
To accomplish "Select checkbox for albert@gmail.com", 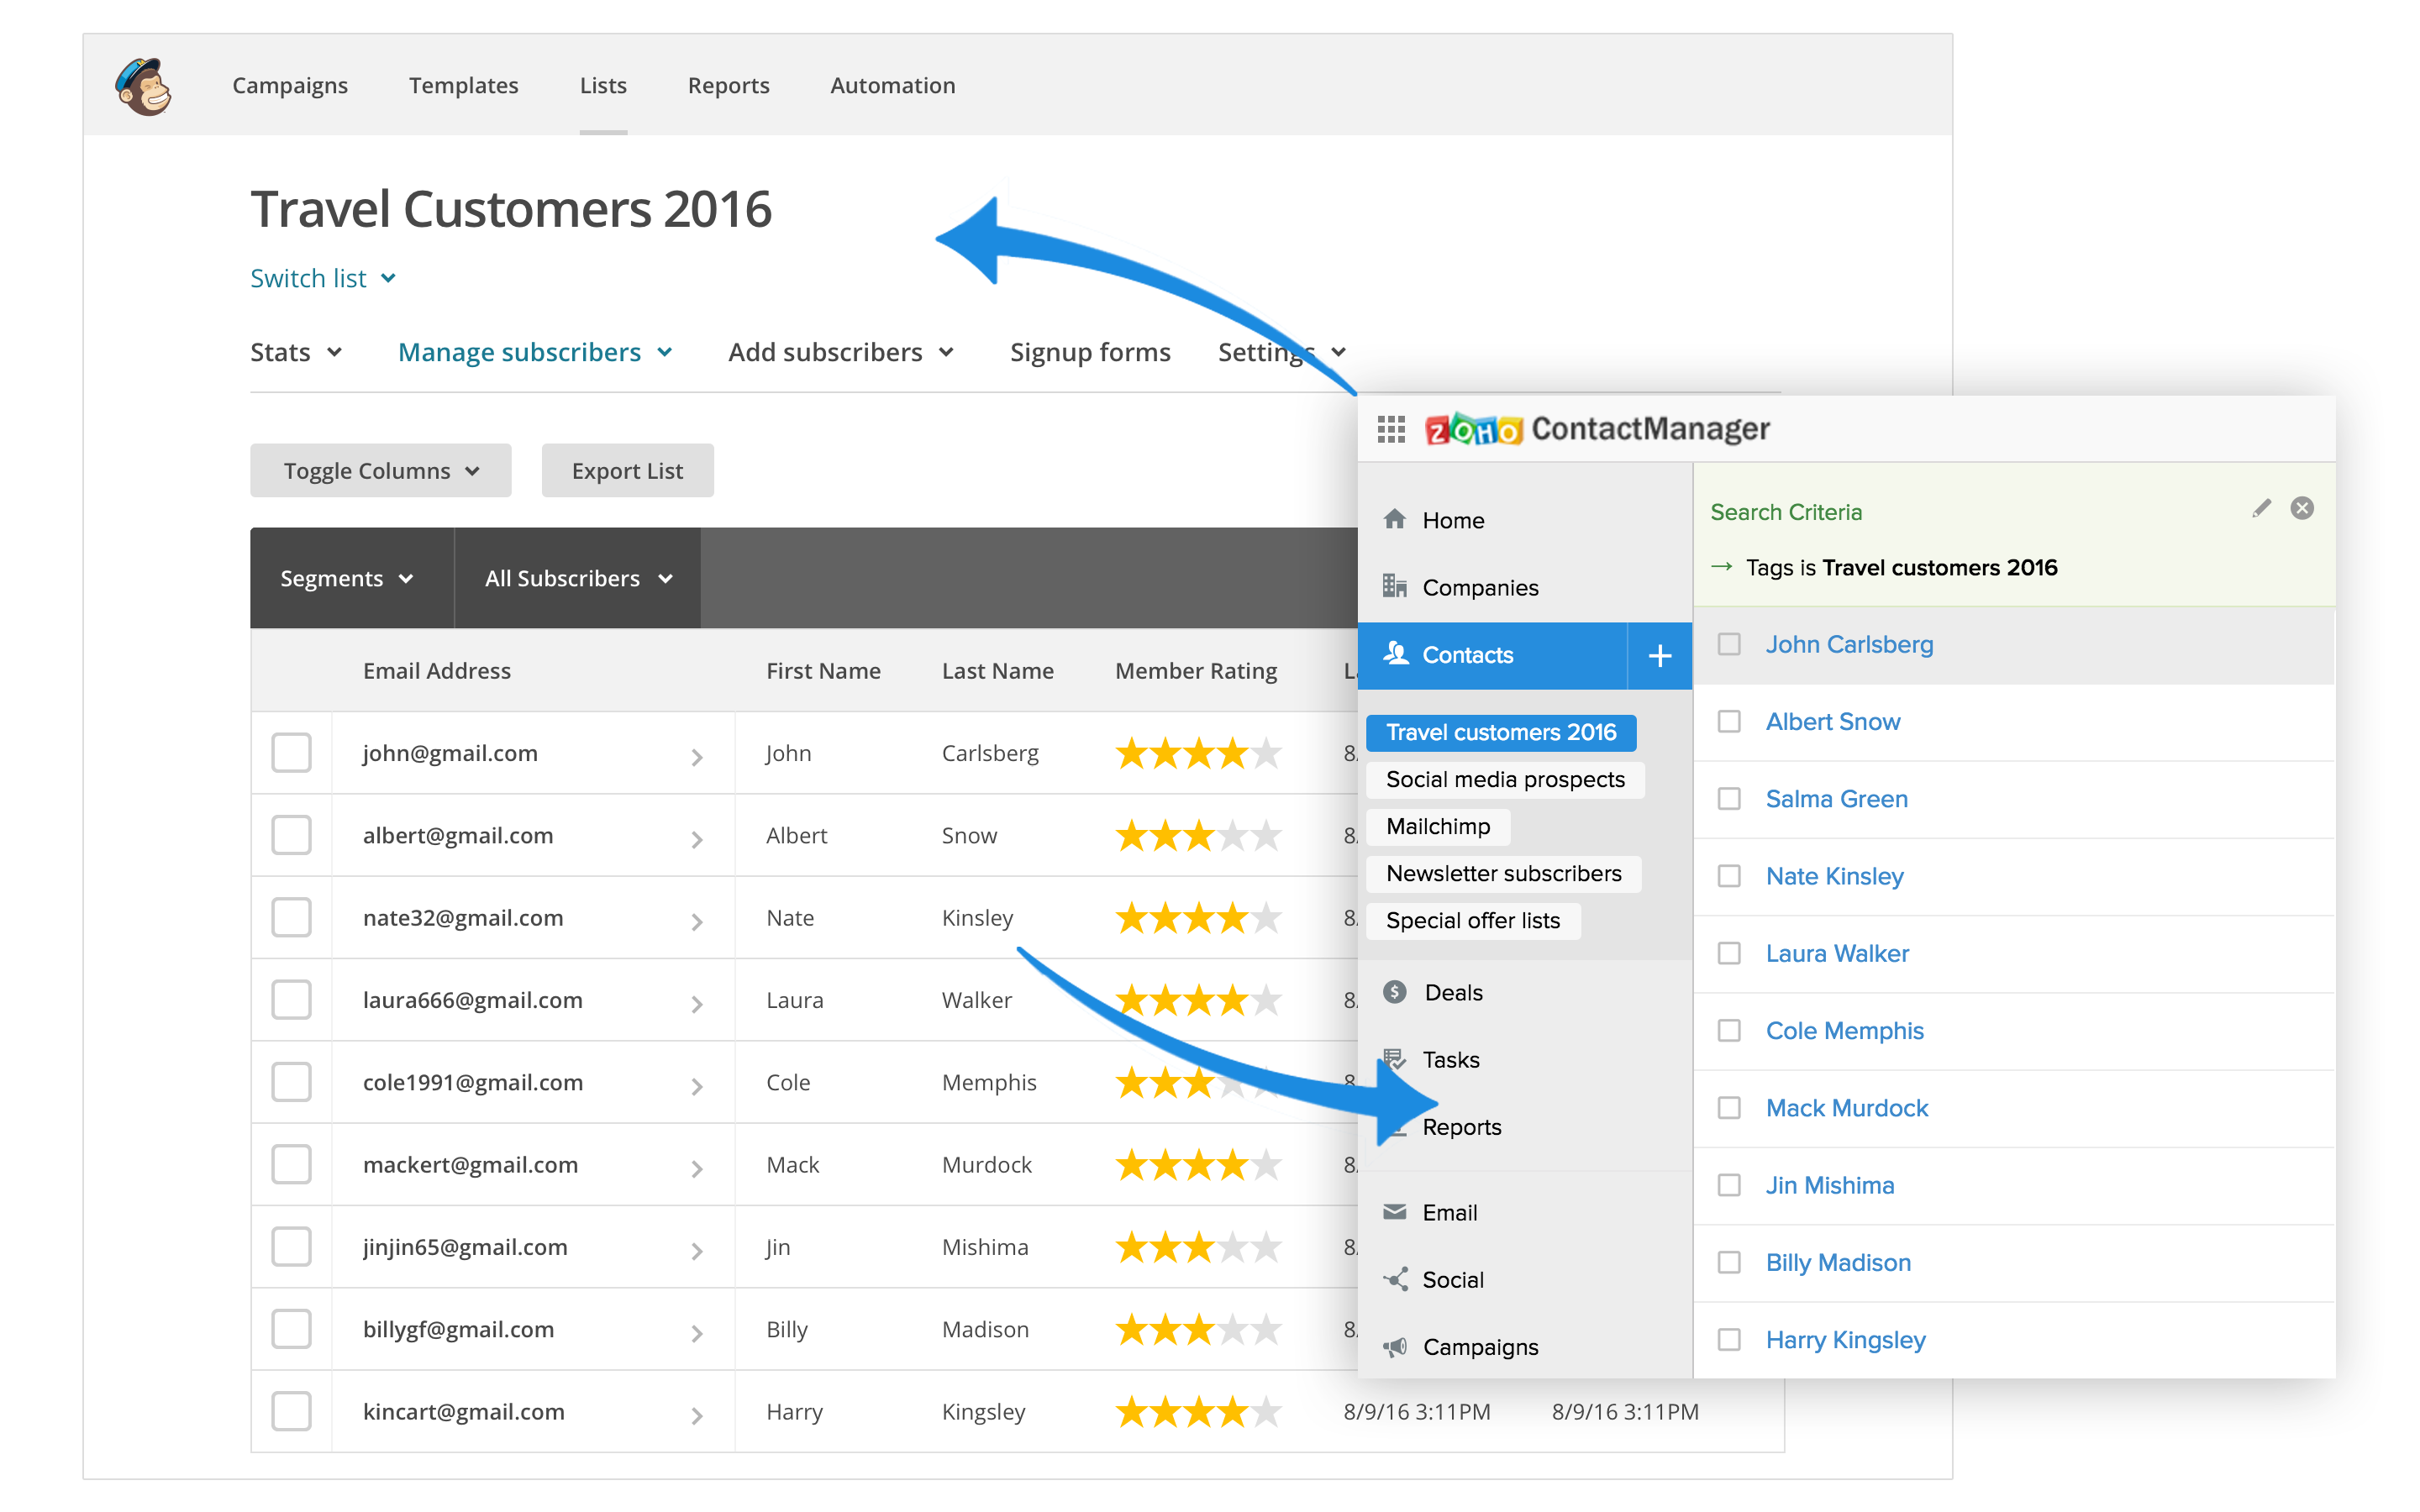I will click(291, 835).
